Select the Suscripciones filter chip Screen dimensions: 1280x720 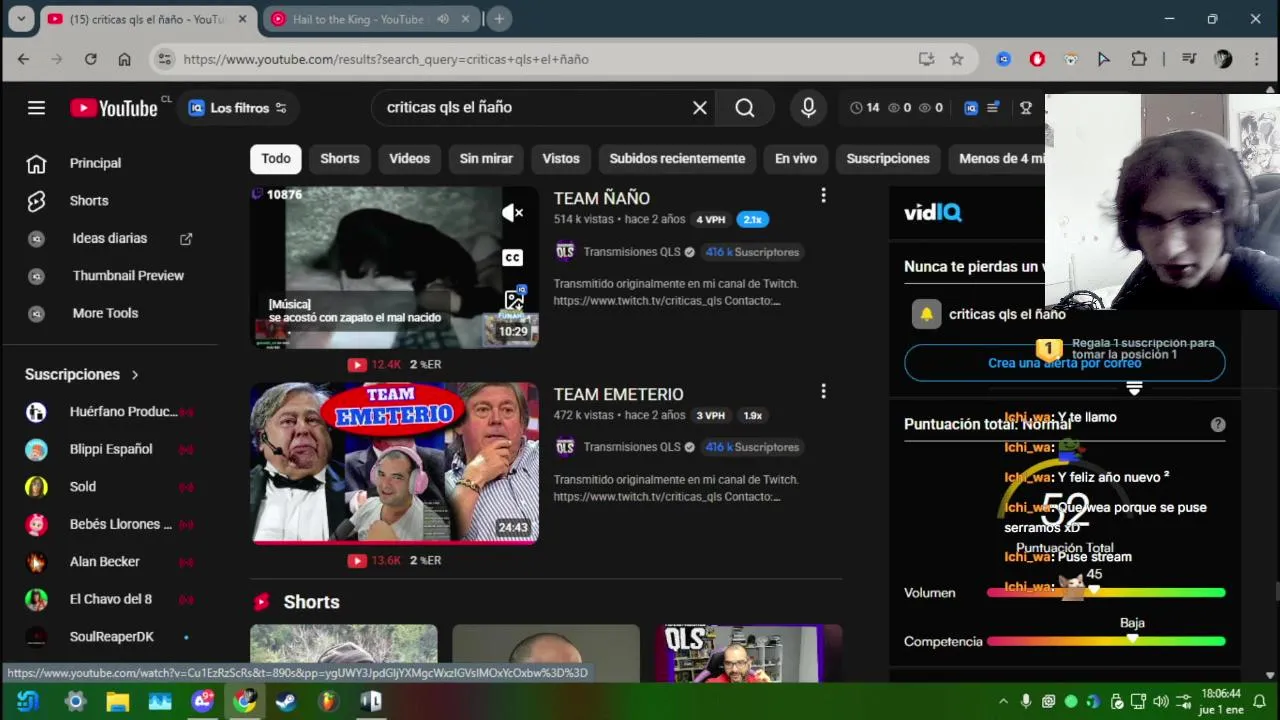(888, 159)
